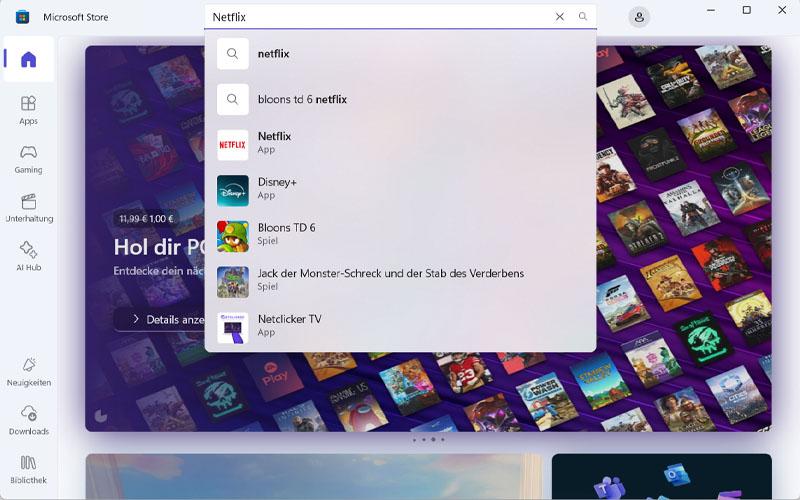Click the EA Play tile in banner

pyautogui.click(x=274, y=379)
